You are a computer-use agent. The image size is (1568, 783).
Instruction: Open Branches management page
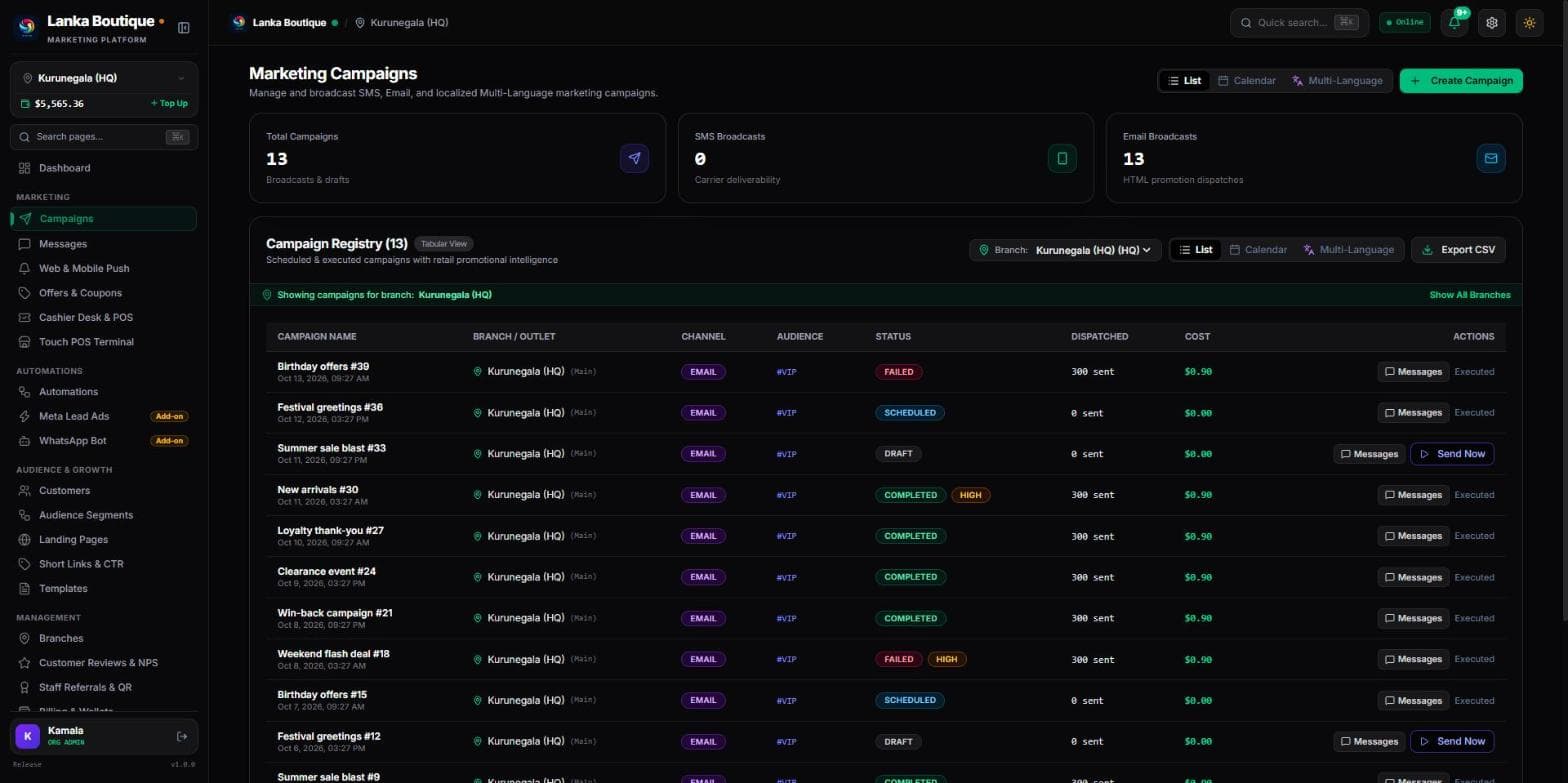[x=103, y=638]
